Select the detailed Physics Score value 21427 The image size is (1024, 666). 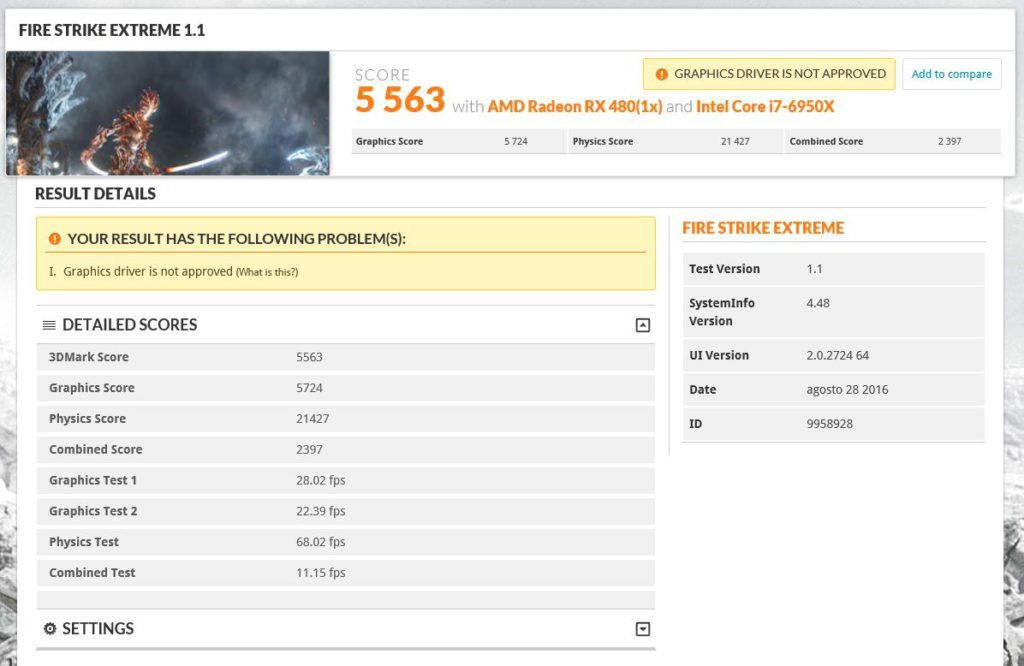tap(312, 419)
